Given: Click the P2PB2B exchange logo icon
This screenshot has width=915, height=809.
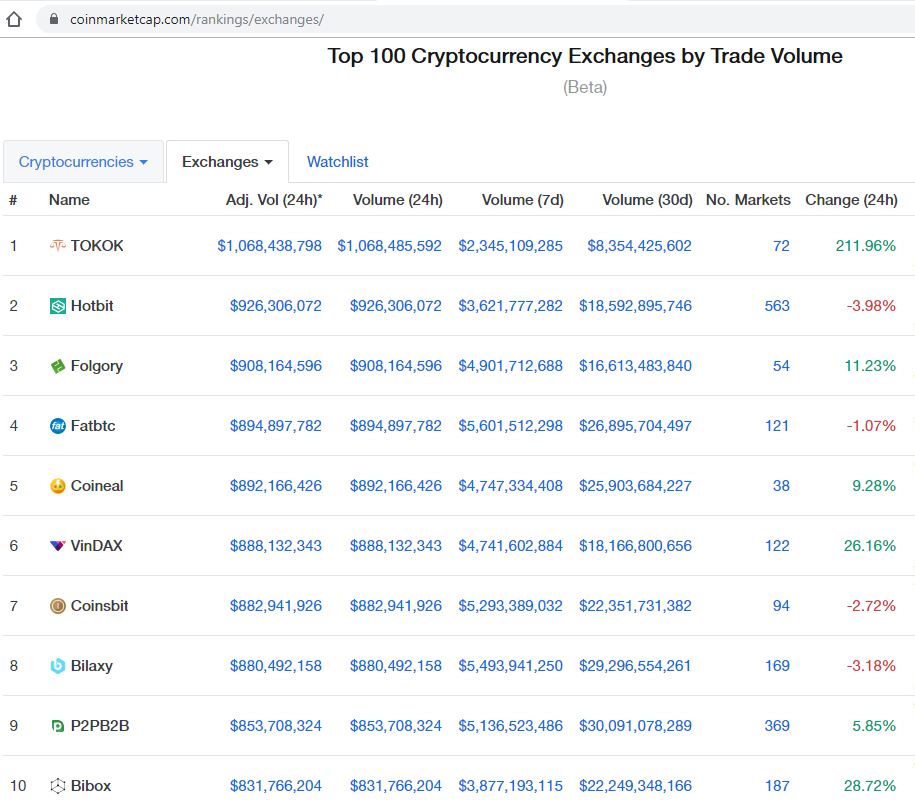Looking at the screenshot, I should click(x=57, y=726).
